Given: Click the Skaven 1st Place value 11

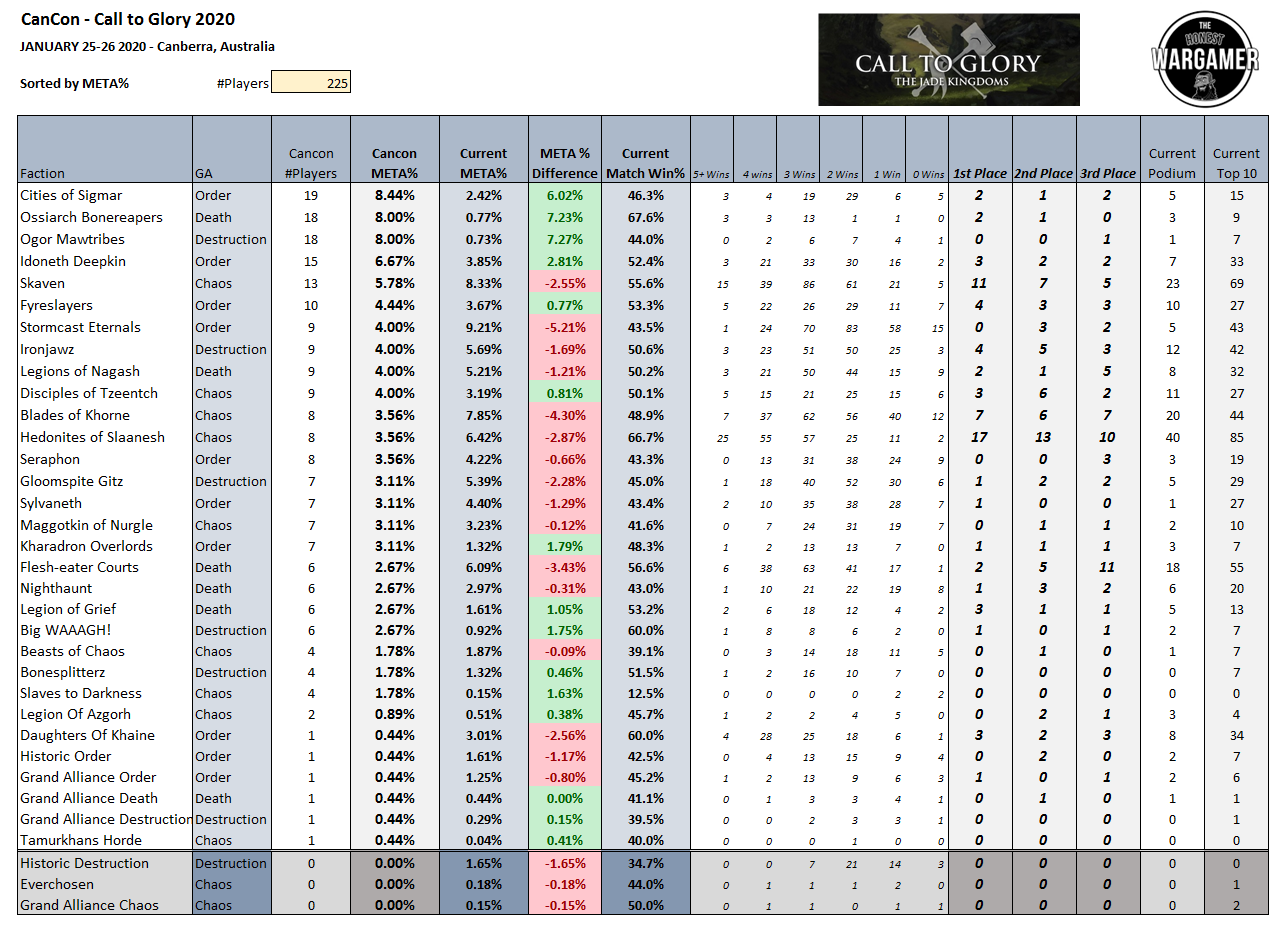Looking at the screenshot, I should click(979, 283).
